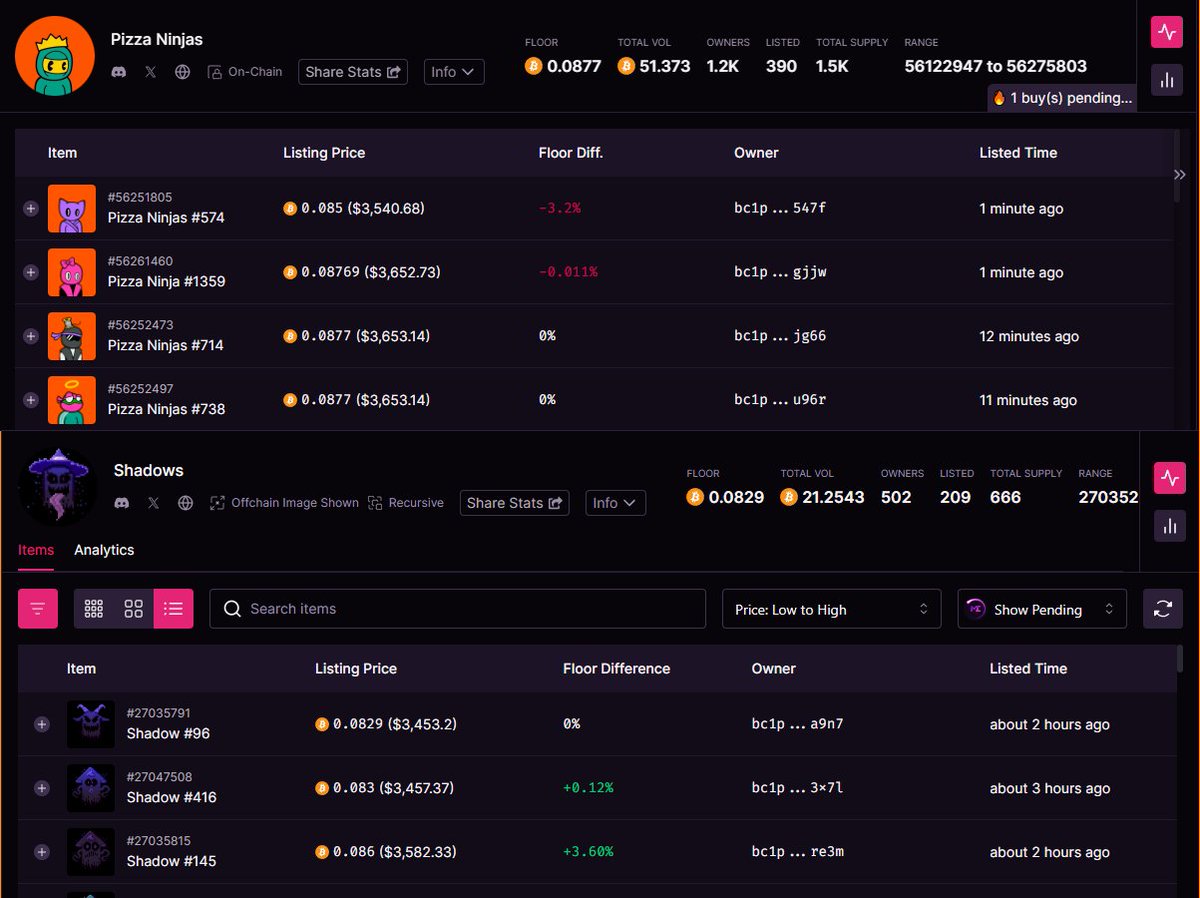Open Shadow #96 thumbnail
The width and height of the screenshot is (1200, 898).
[x=91, y=724]
